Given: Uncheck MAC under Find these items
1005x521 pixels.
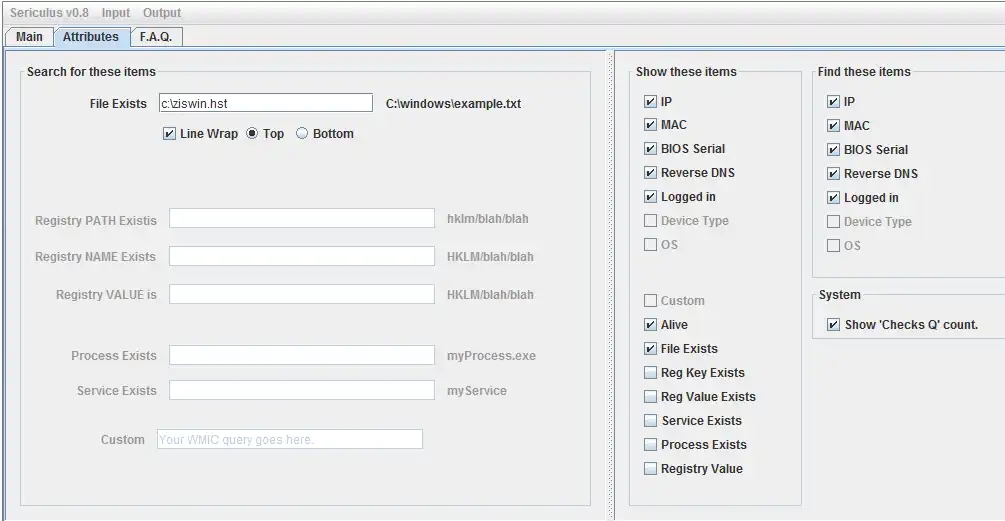Looking at the screenshot, I should 833,126.
